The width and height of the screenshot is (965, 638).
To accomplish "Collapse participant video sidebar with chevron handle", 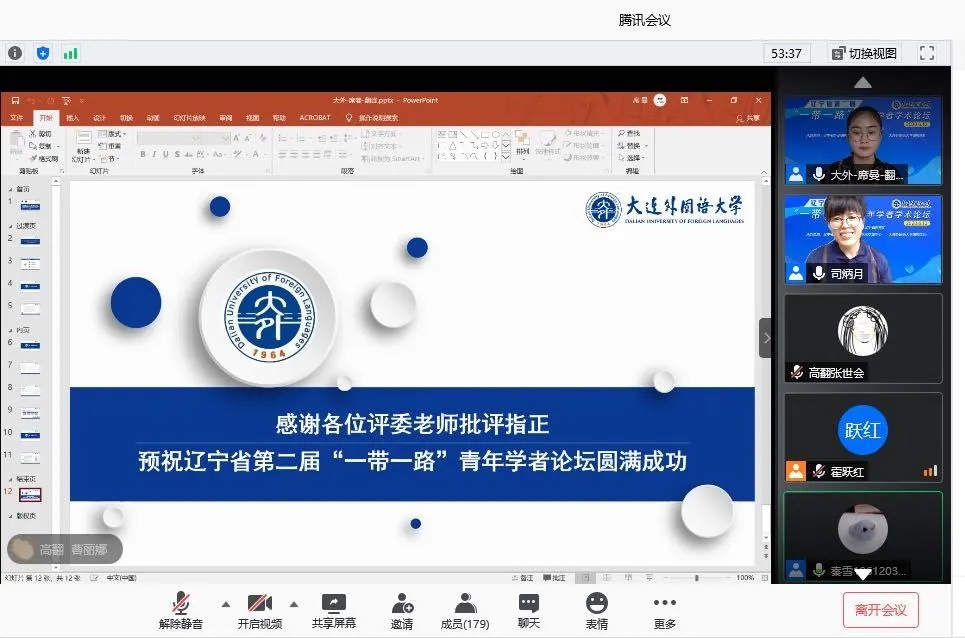I will [x=766, y=338].
